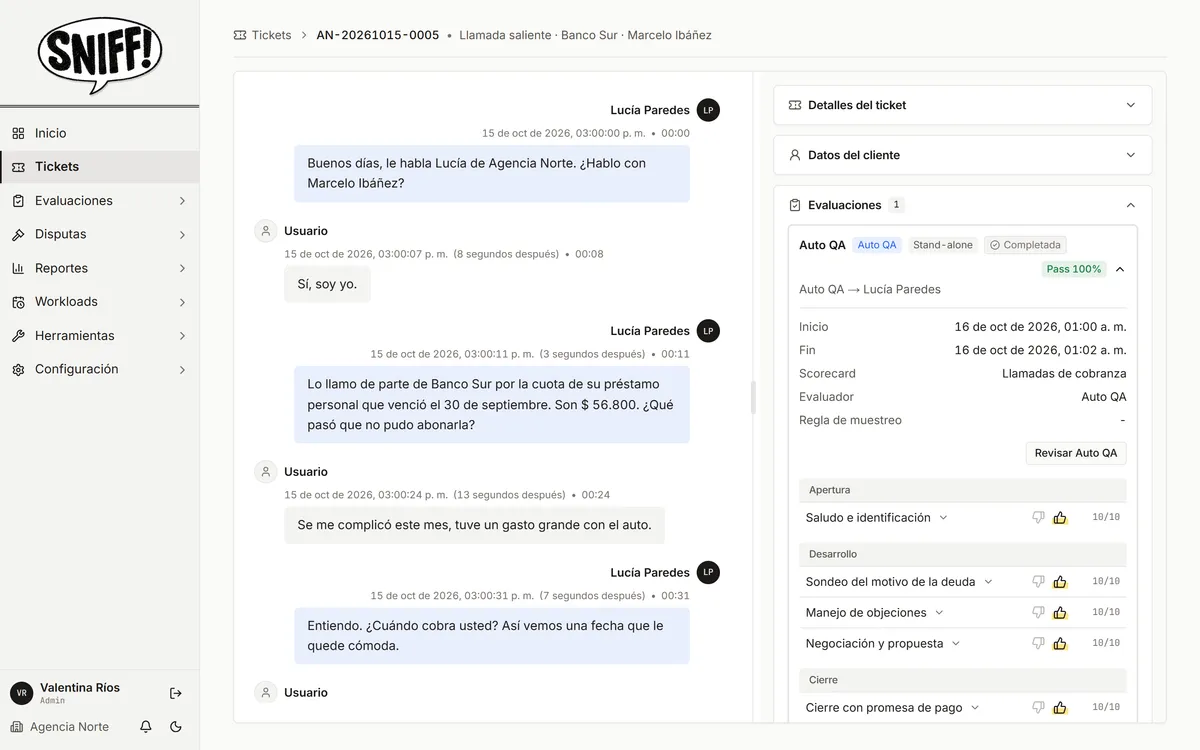The width and height of the screenshot is (1200, 750).
Task: Open notifications bell icon
Action: click(146, 727)
